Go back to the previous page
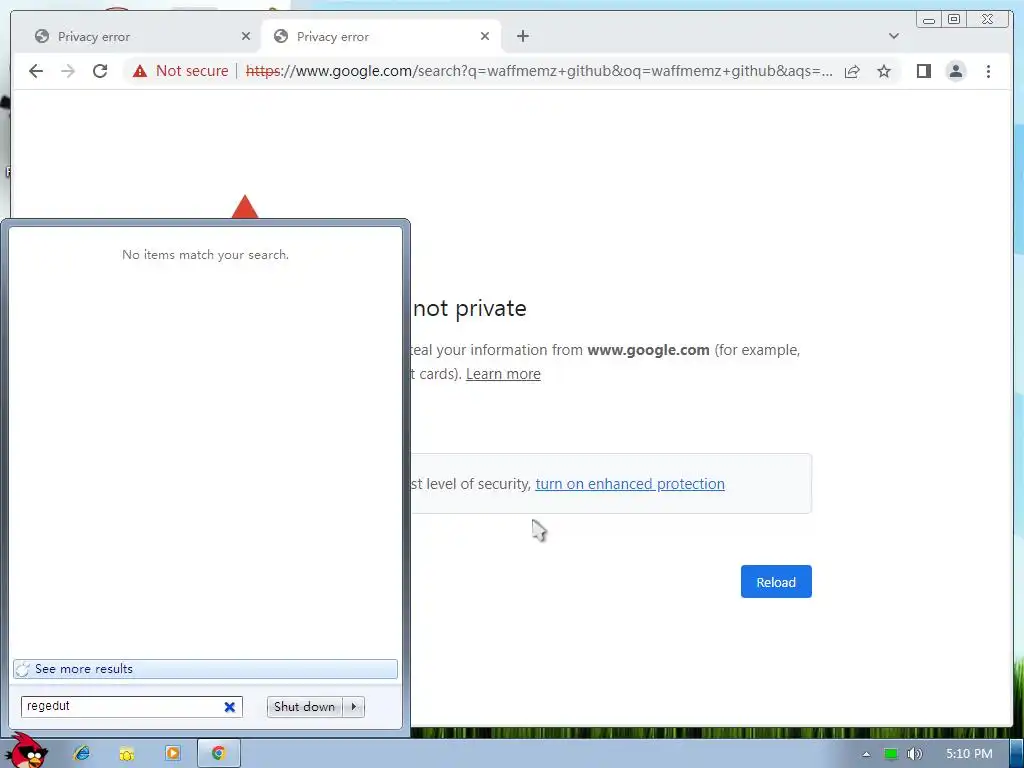Viewport: 1024px width, 768px height. [x=36, y=71]
